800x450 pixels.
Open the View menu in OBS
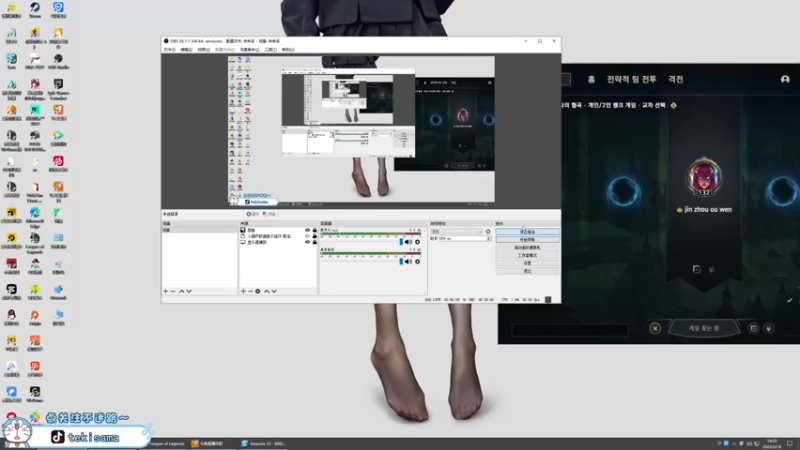coord(204,49)
